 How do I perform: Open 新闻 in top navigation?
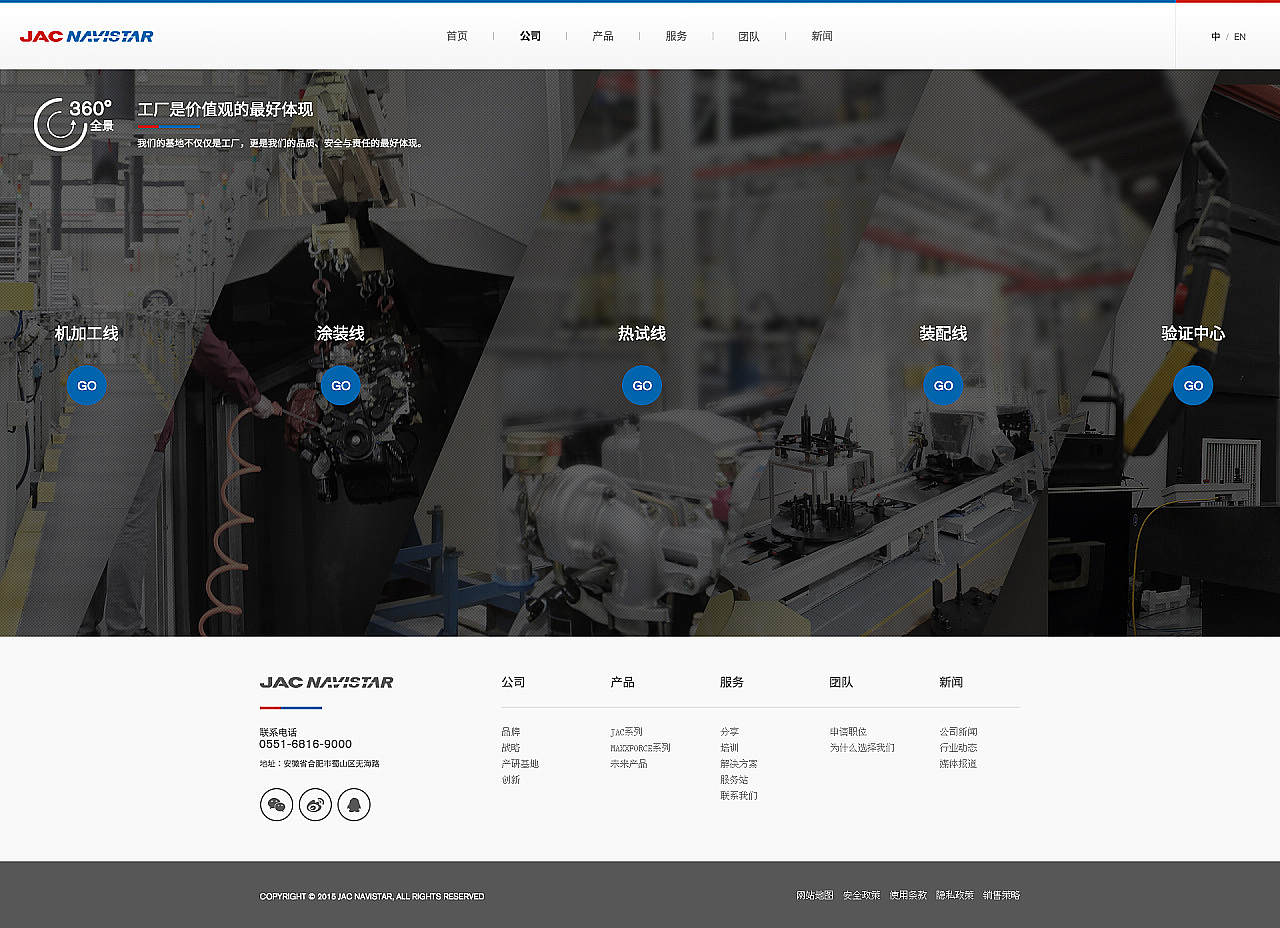click(822, 36)
